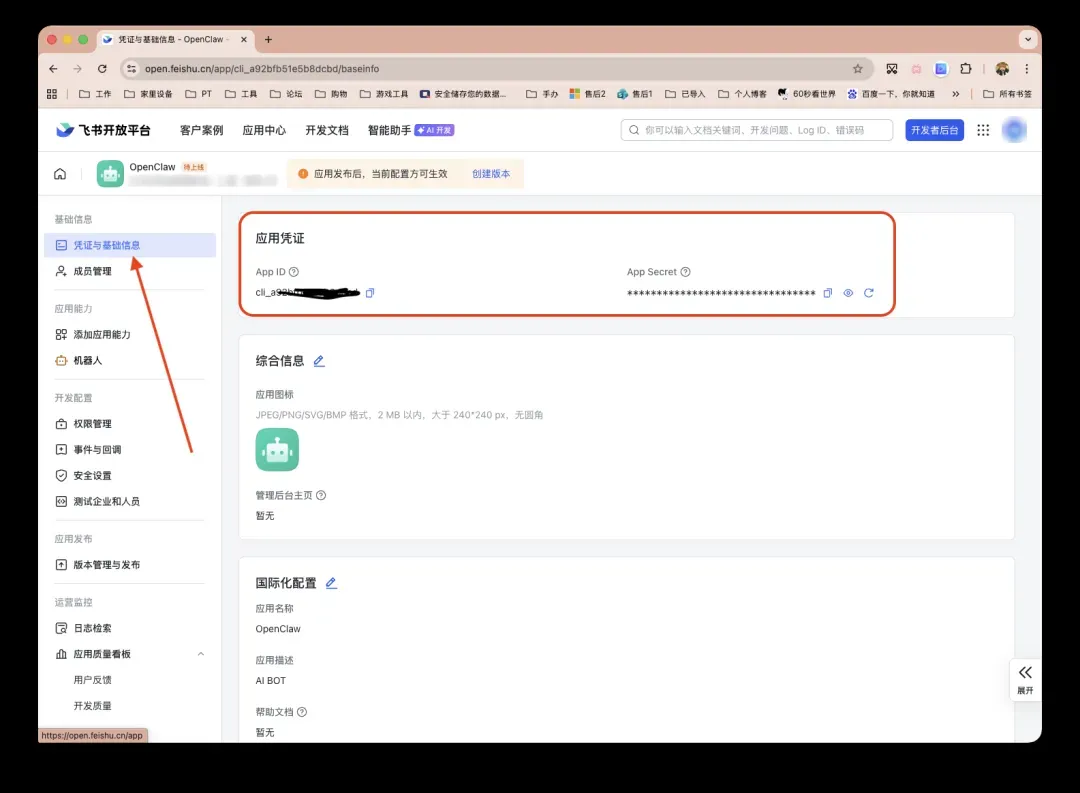Click the 开发者后台 button
Viewport: 1080px width, 793px height.
934,130
